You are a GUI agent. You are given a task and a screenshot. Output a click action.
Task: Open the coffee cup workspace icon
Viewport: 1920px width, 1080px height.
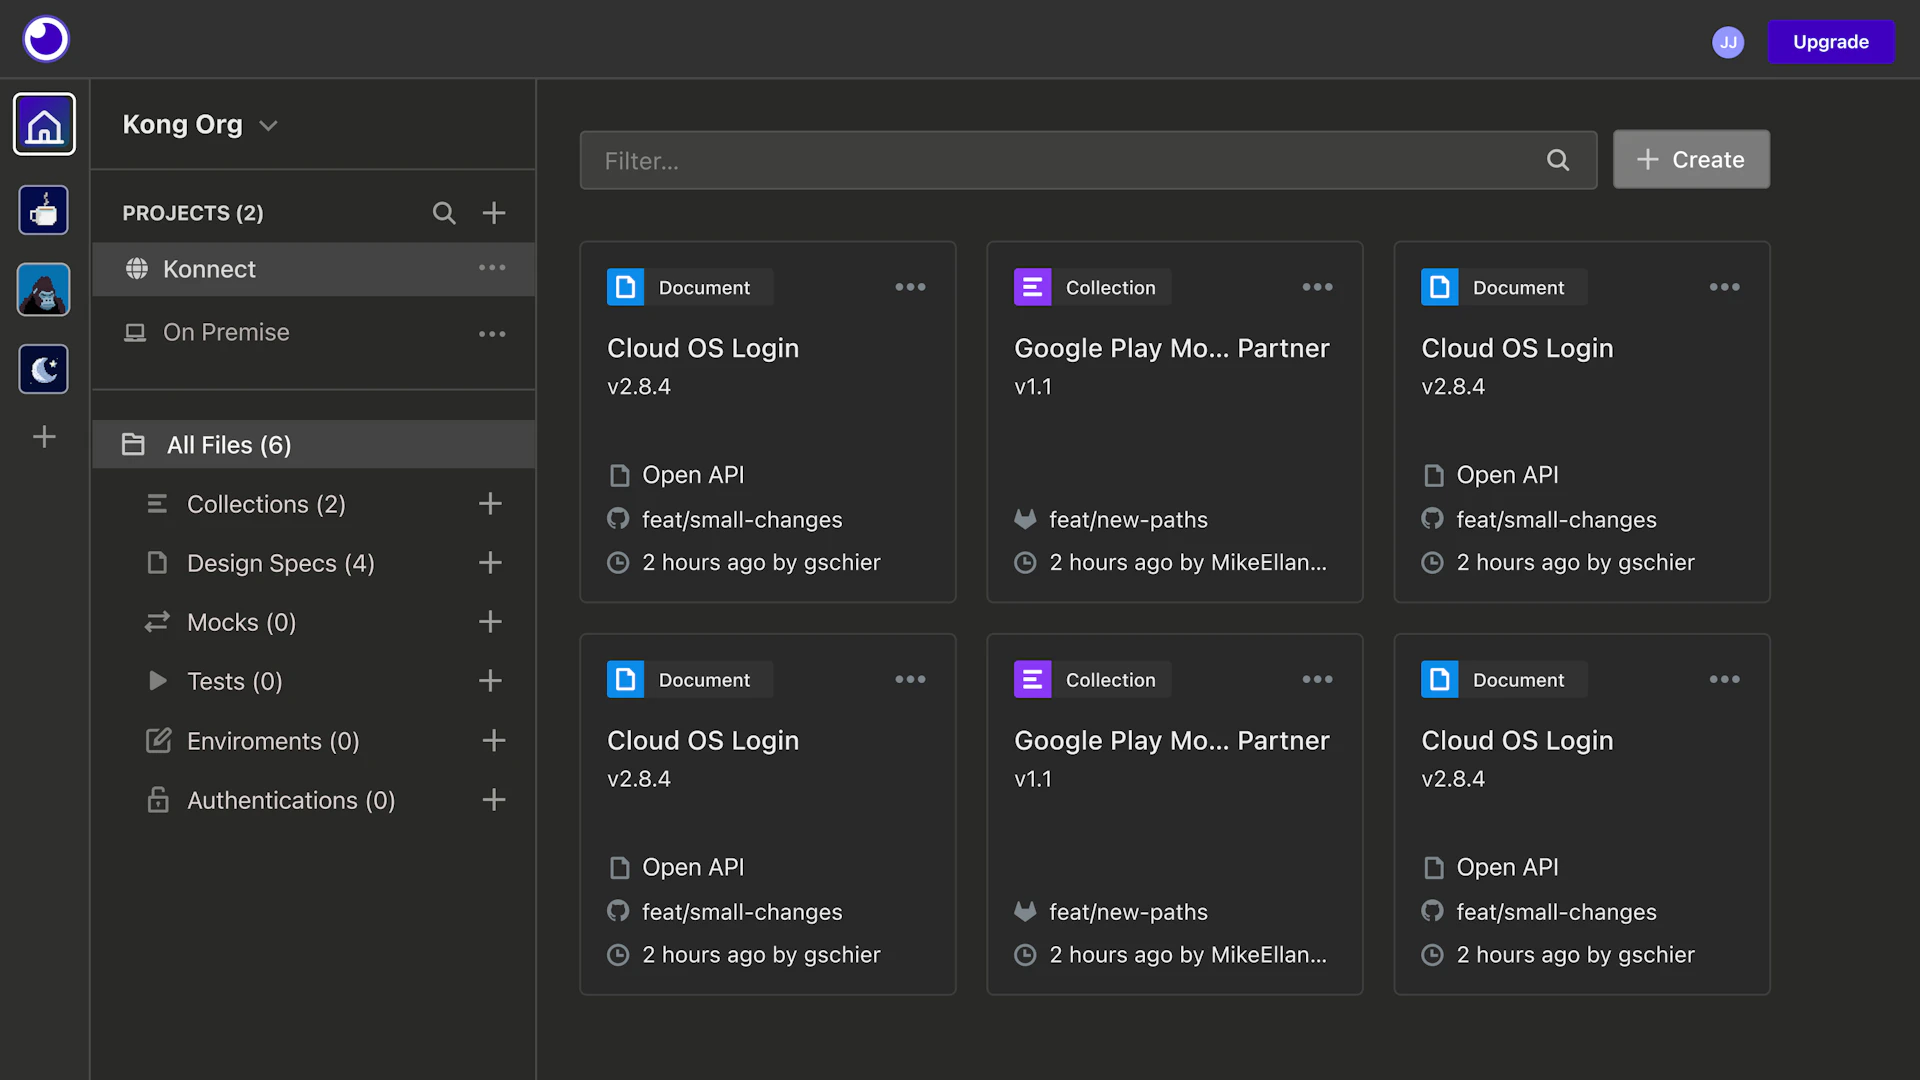[44, 210]
